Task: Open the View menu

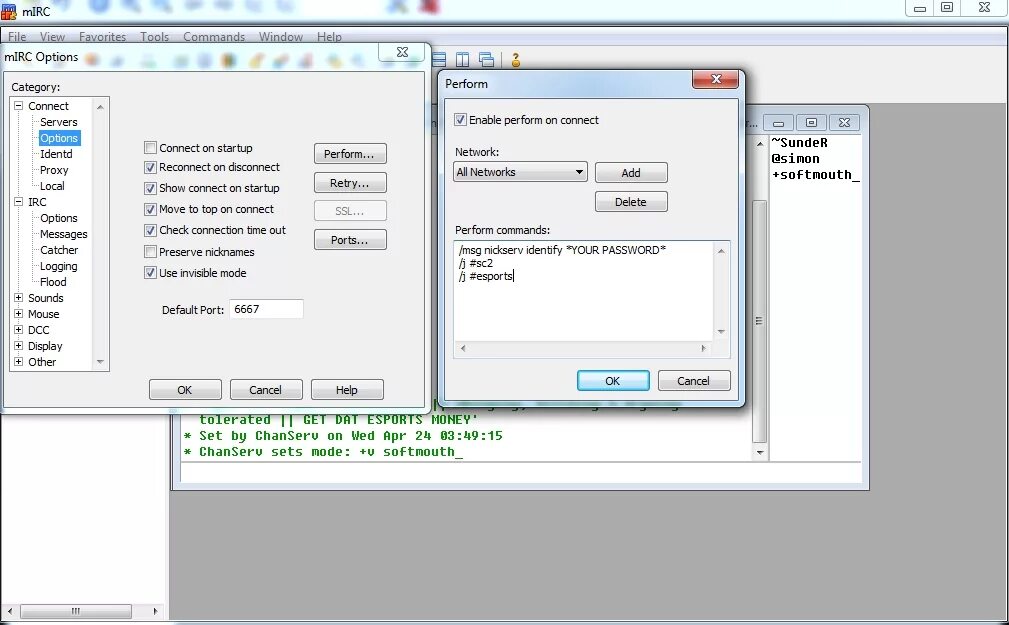Action: [x=52, y=37]
